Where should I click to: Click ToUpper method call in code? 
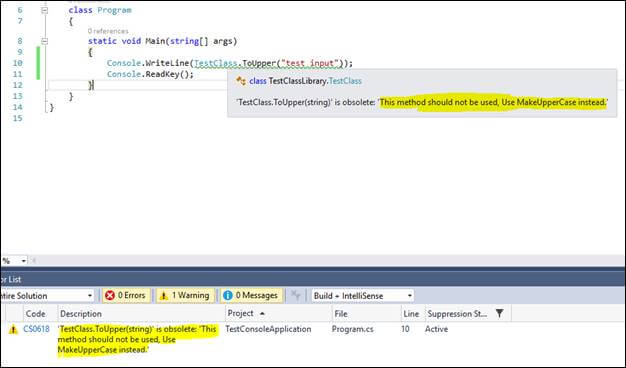(x=259, y=63)
